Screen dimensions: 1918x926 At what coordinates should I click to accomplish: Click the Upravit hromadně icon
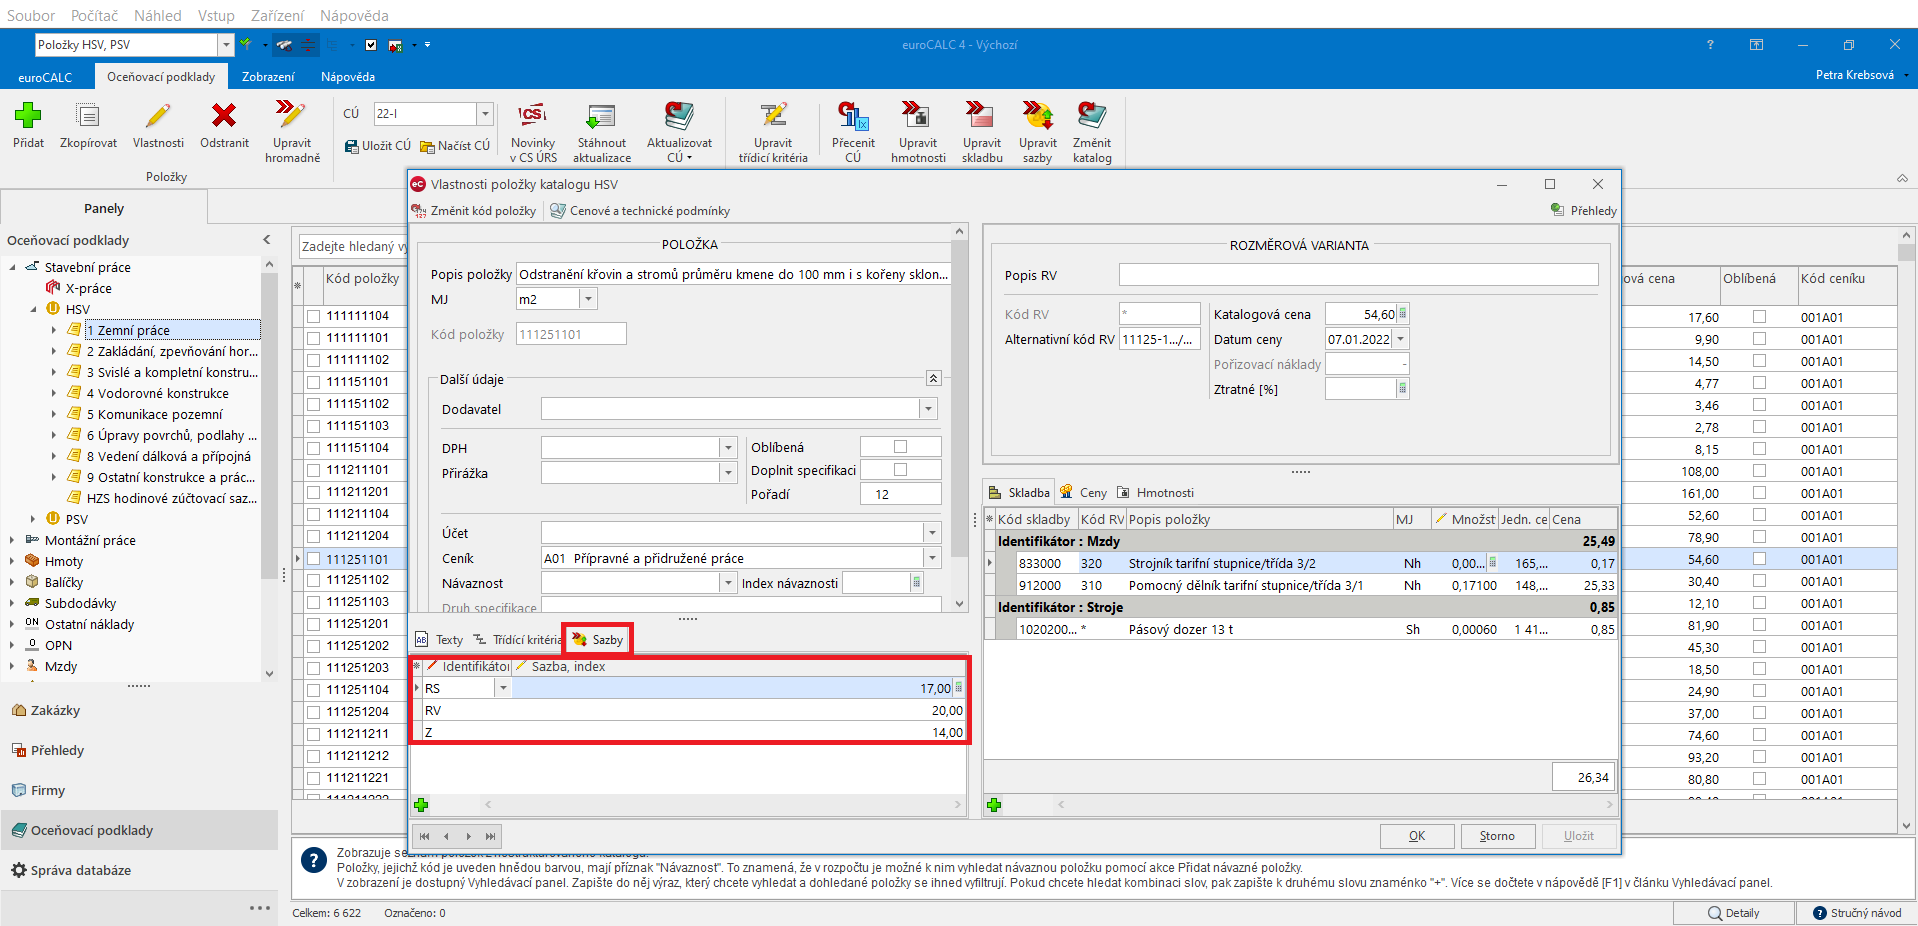point(292,116)
